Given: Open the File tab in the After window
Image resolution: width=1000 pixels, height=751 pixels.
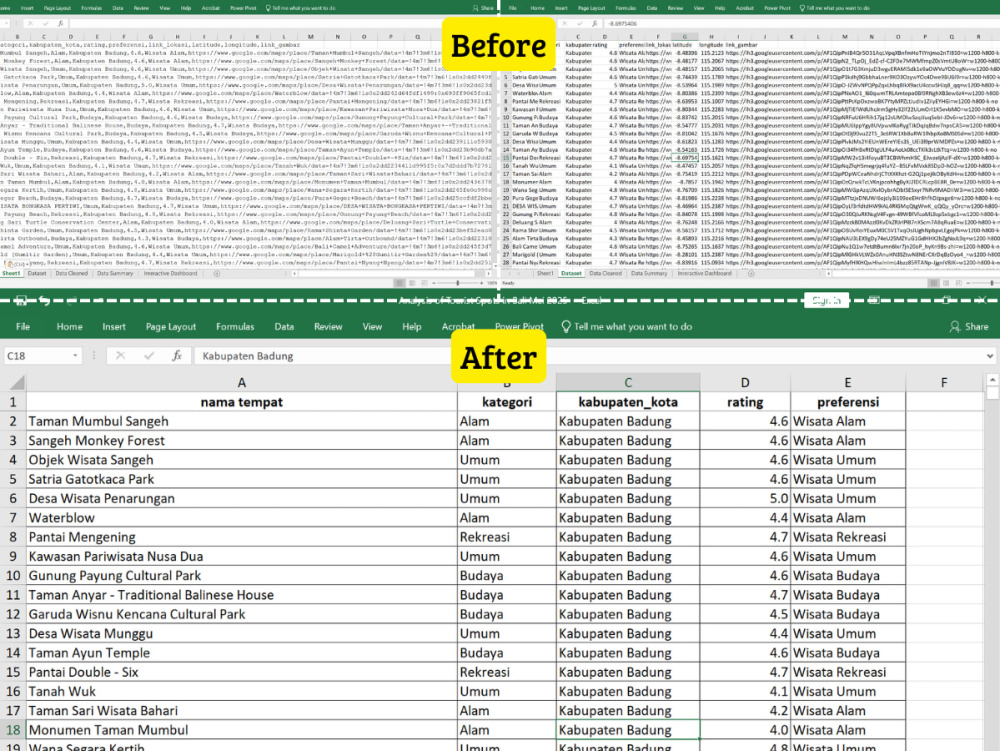Looking at the screenshot, I should 23,326.
